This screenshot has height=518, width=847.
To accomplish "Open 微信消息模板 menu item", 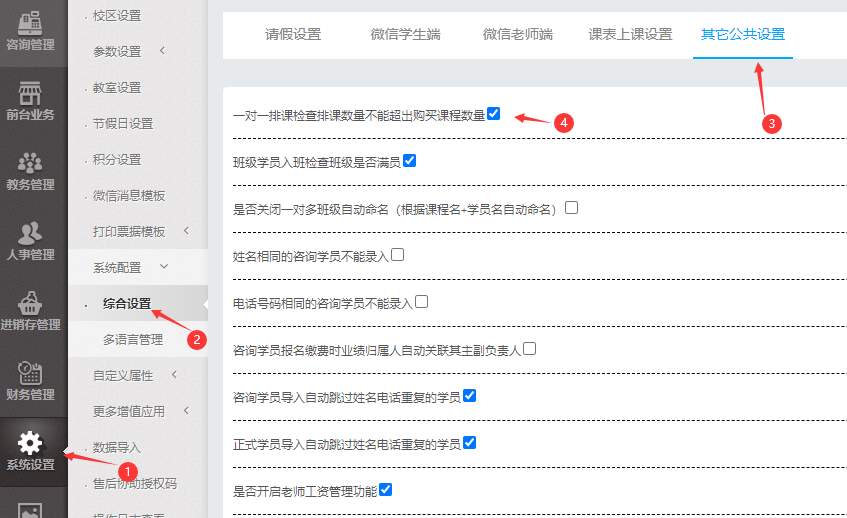I will pyautogui.click(x=129, y=196).
